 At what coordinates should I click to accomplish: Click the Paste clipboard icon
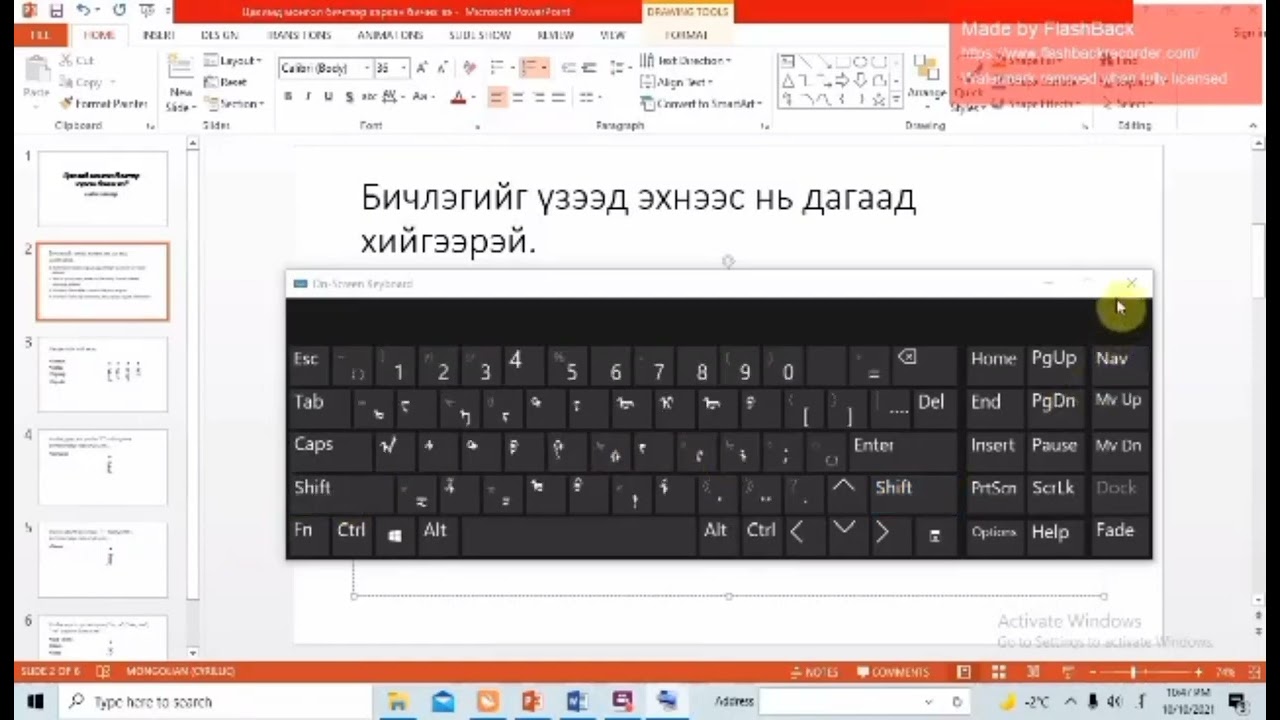click(36, 71)
